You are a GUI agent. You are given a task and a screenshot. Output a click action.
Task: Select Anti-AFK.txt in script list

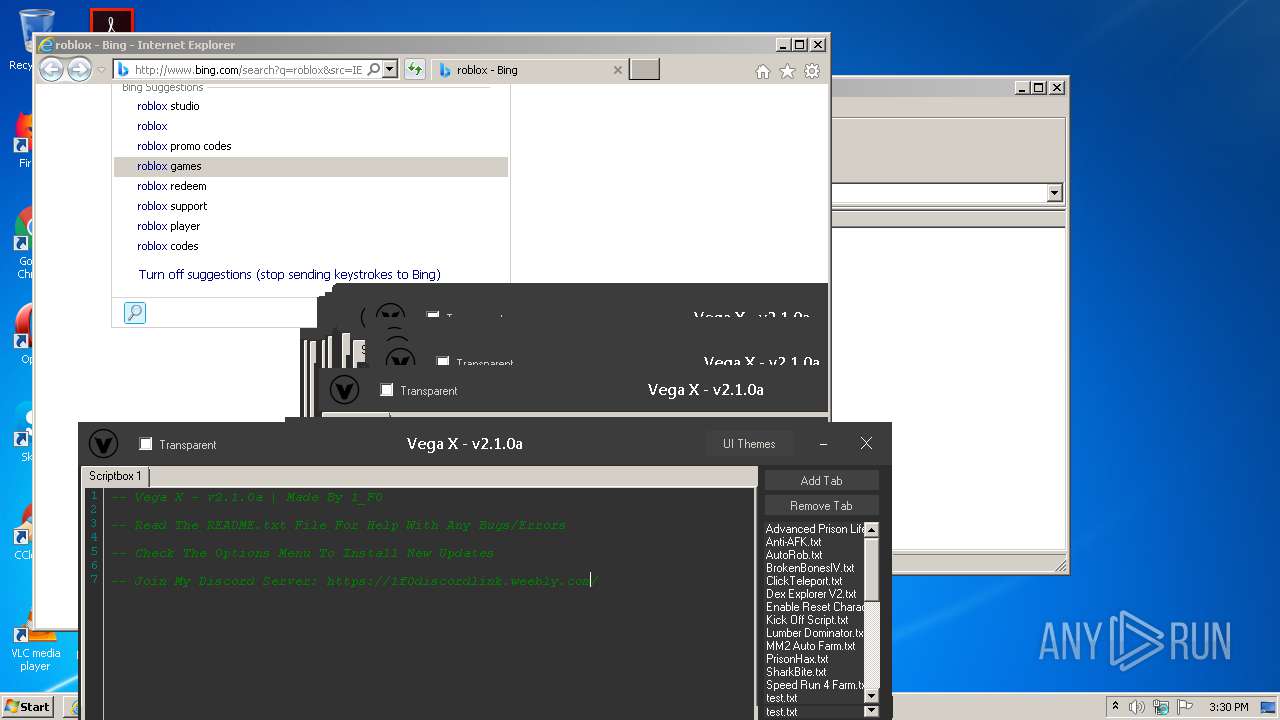click(x=814, y=542)
